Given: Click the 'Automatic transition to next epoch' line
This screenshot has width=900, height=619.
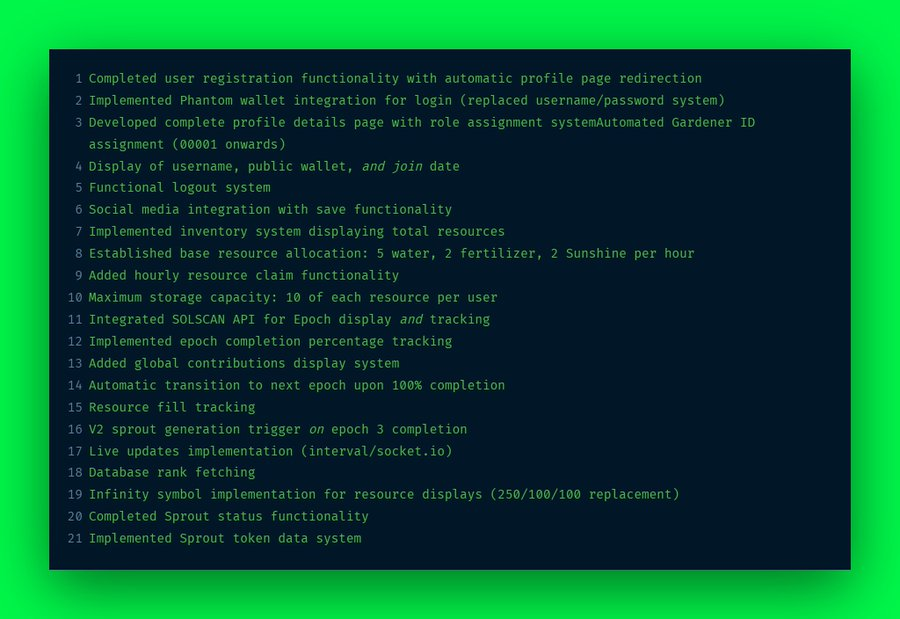Looking at the screenshot, I should [x=296, y=385].
